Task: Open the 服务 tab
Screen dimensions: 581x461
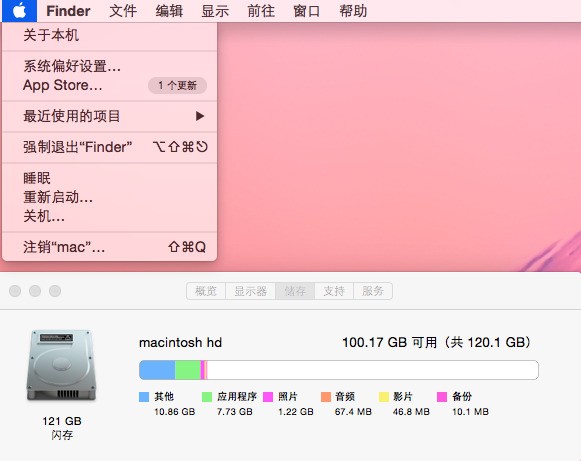Action: click(373, 291)
